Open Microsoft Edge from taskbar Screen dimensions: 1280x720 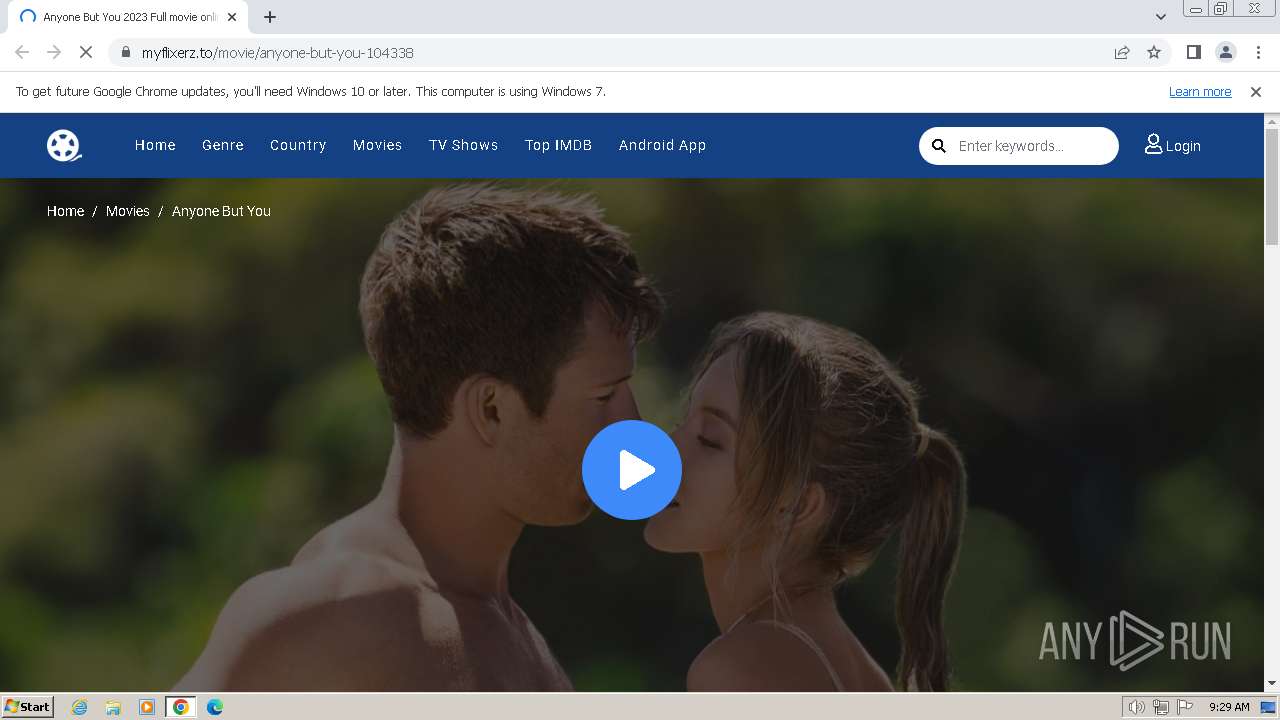click(x=215, y=707)
